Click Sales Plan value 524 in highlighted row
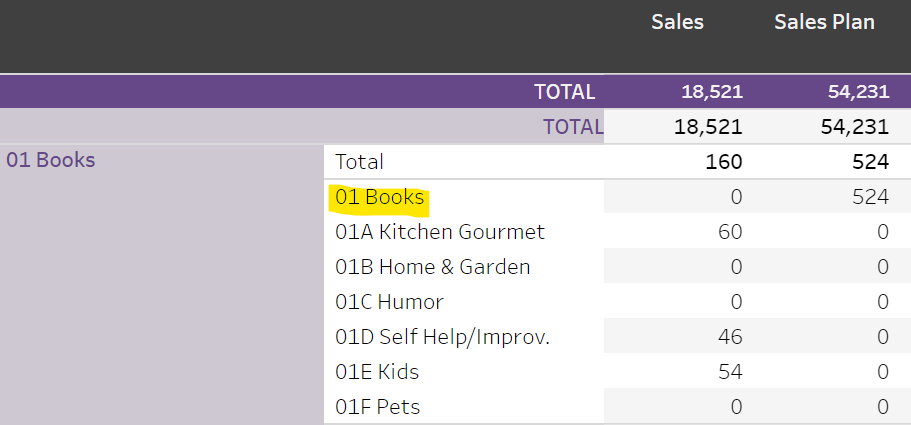This screenshot has width=911, height=425. click(x=870, y=197)
